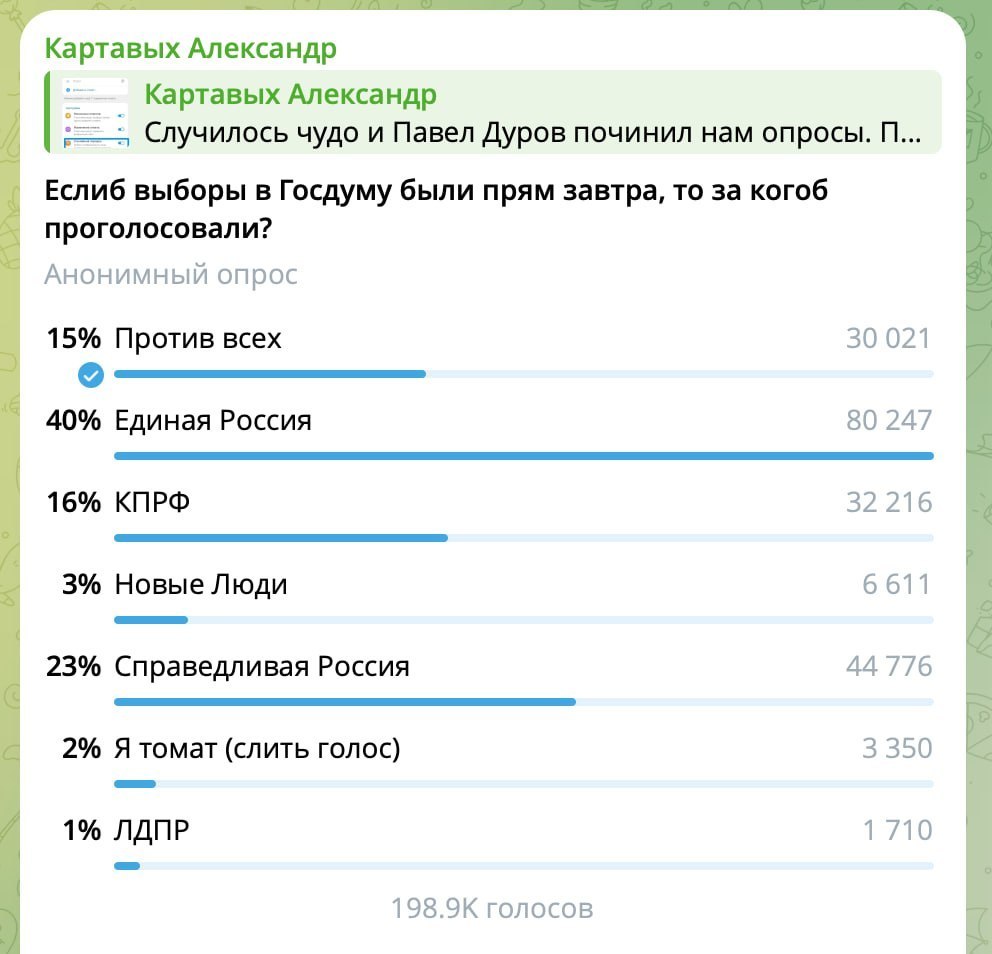The height and width of the screenshot is (954, 992).
Task: Pick the Я томат (слить голос) option
Action: click(257, 748)
